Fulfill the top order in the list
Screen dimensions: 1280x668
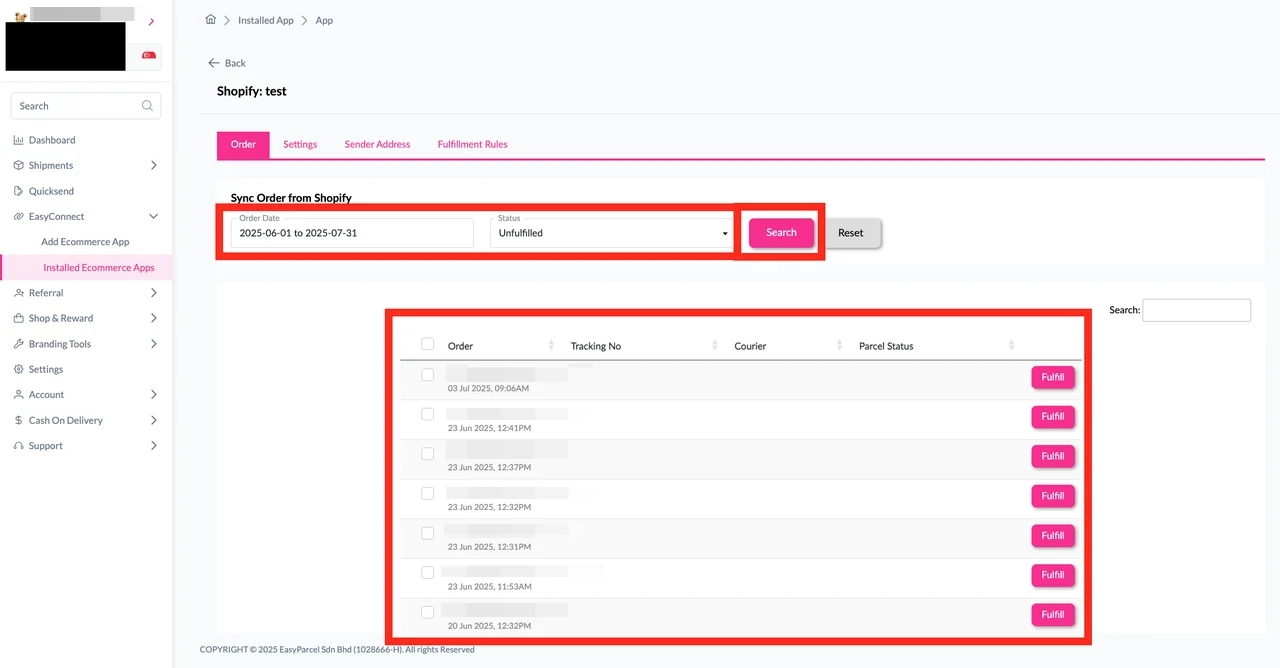point(1052,377)
